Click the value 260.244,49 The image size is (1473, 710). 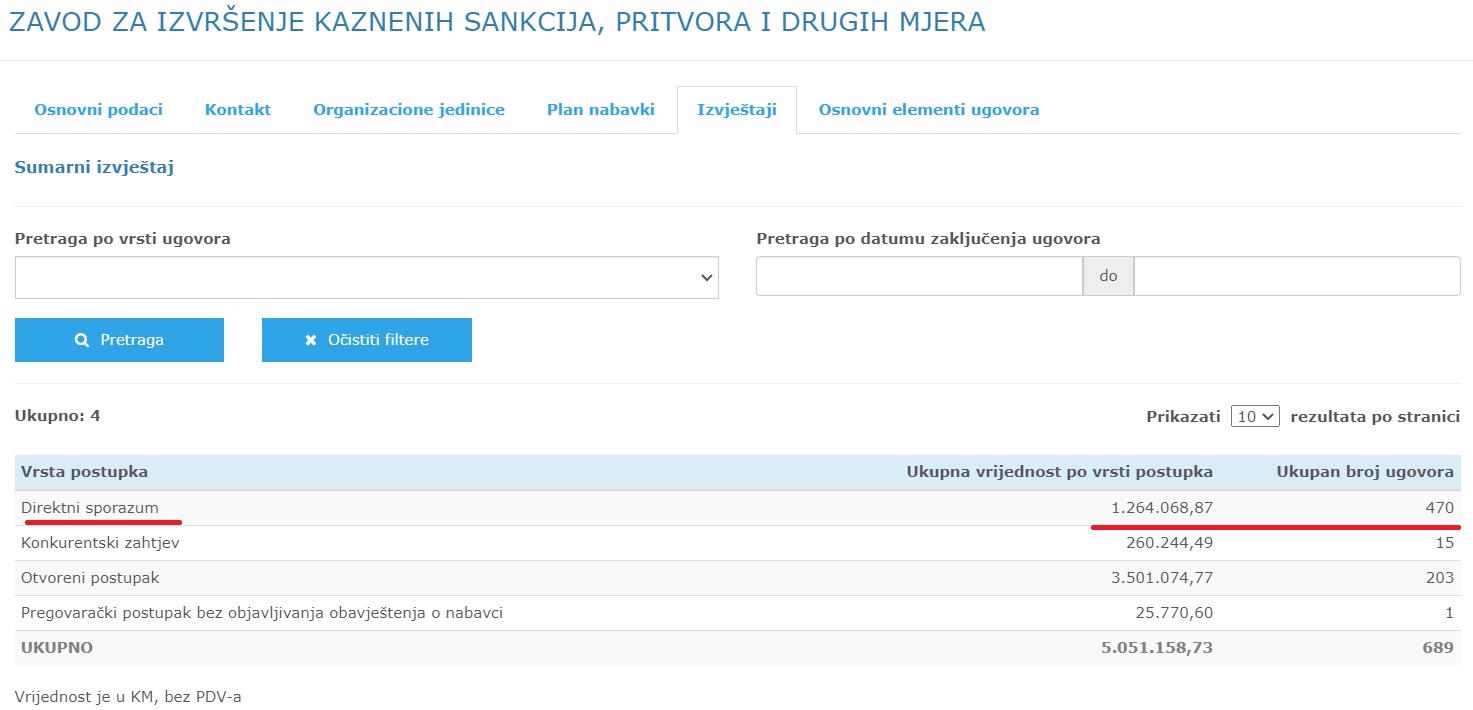click(1171, 543)
